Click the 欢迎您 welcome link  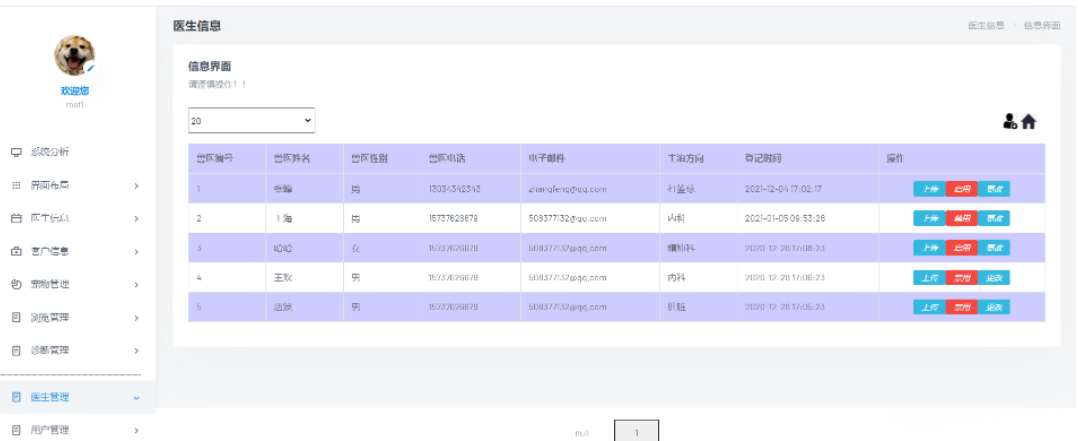tap(74, 91)
